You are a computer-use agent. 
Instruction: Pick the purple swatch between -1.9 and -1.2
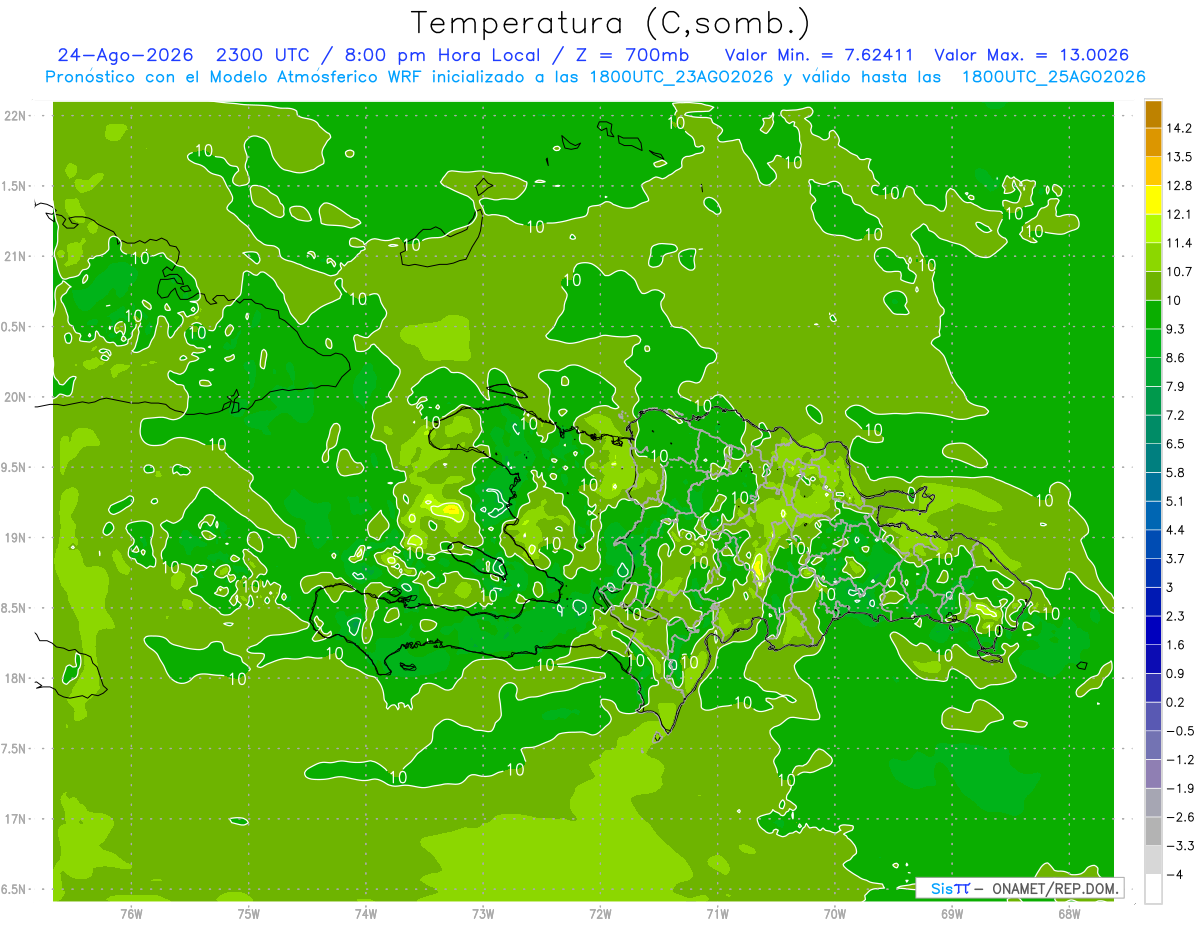coord(1153,774)
